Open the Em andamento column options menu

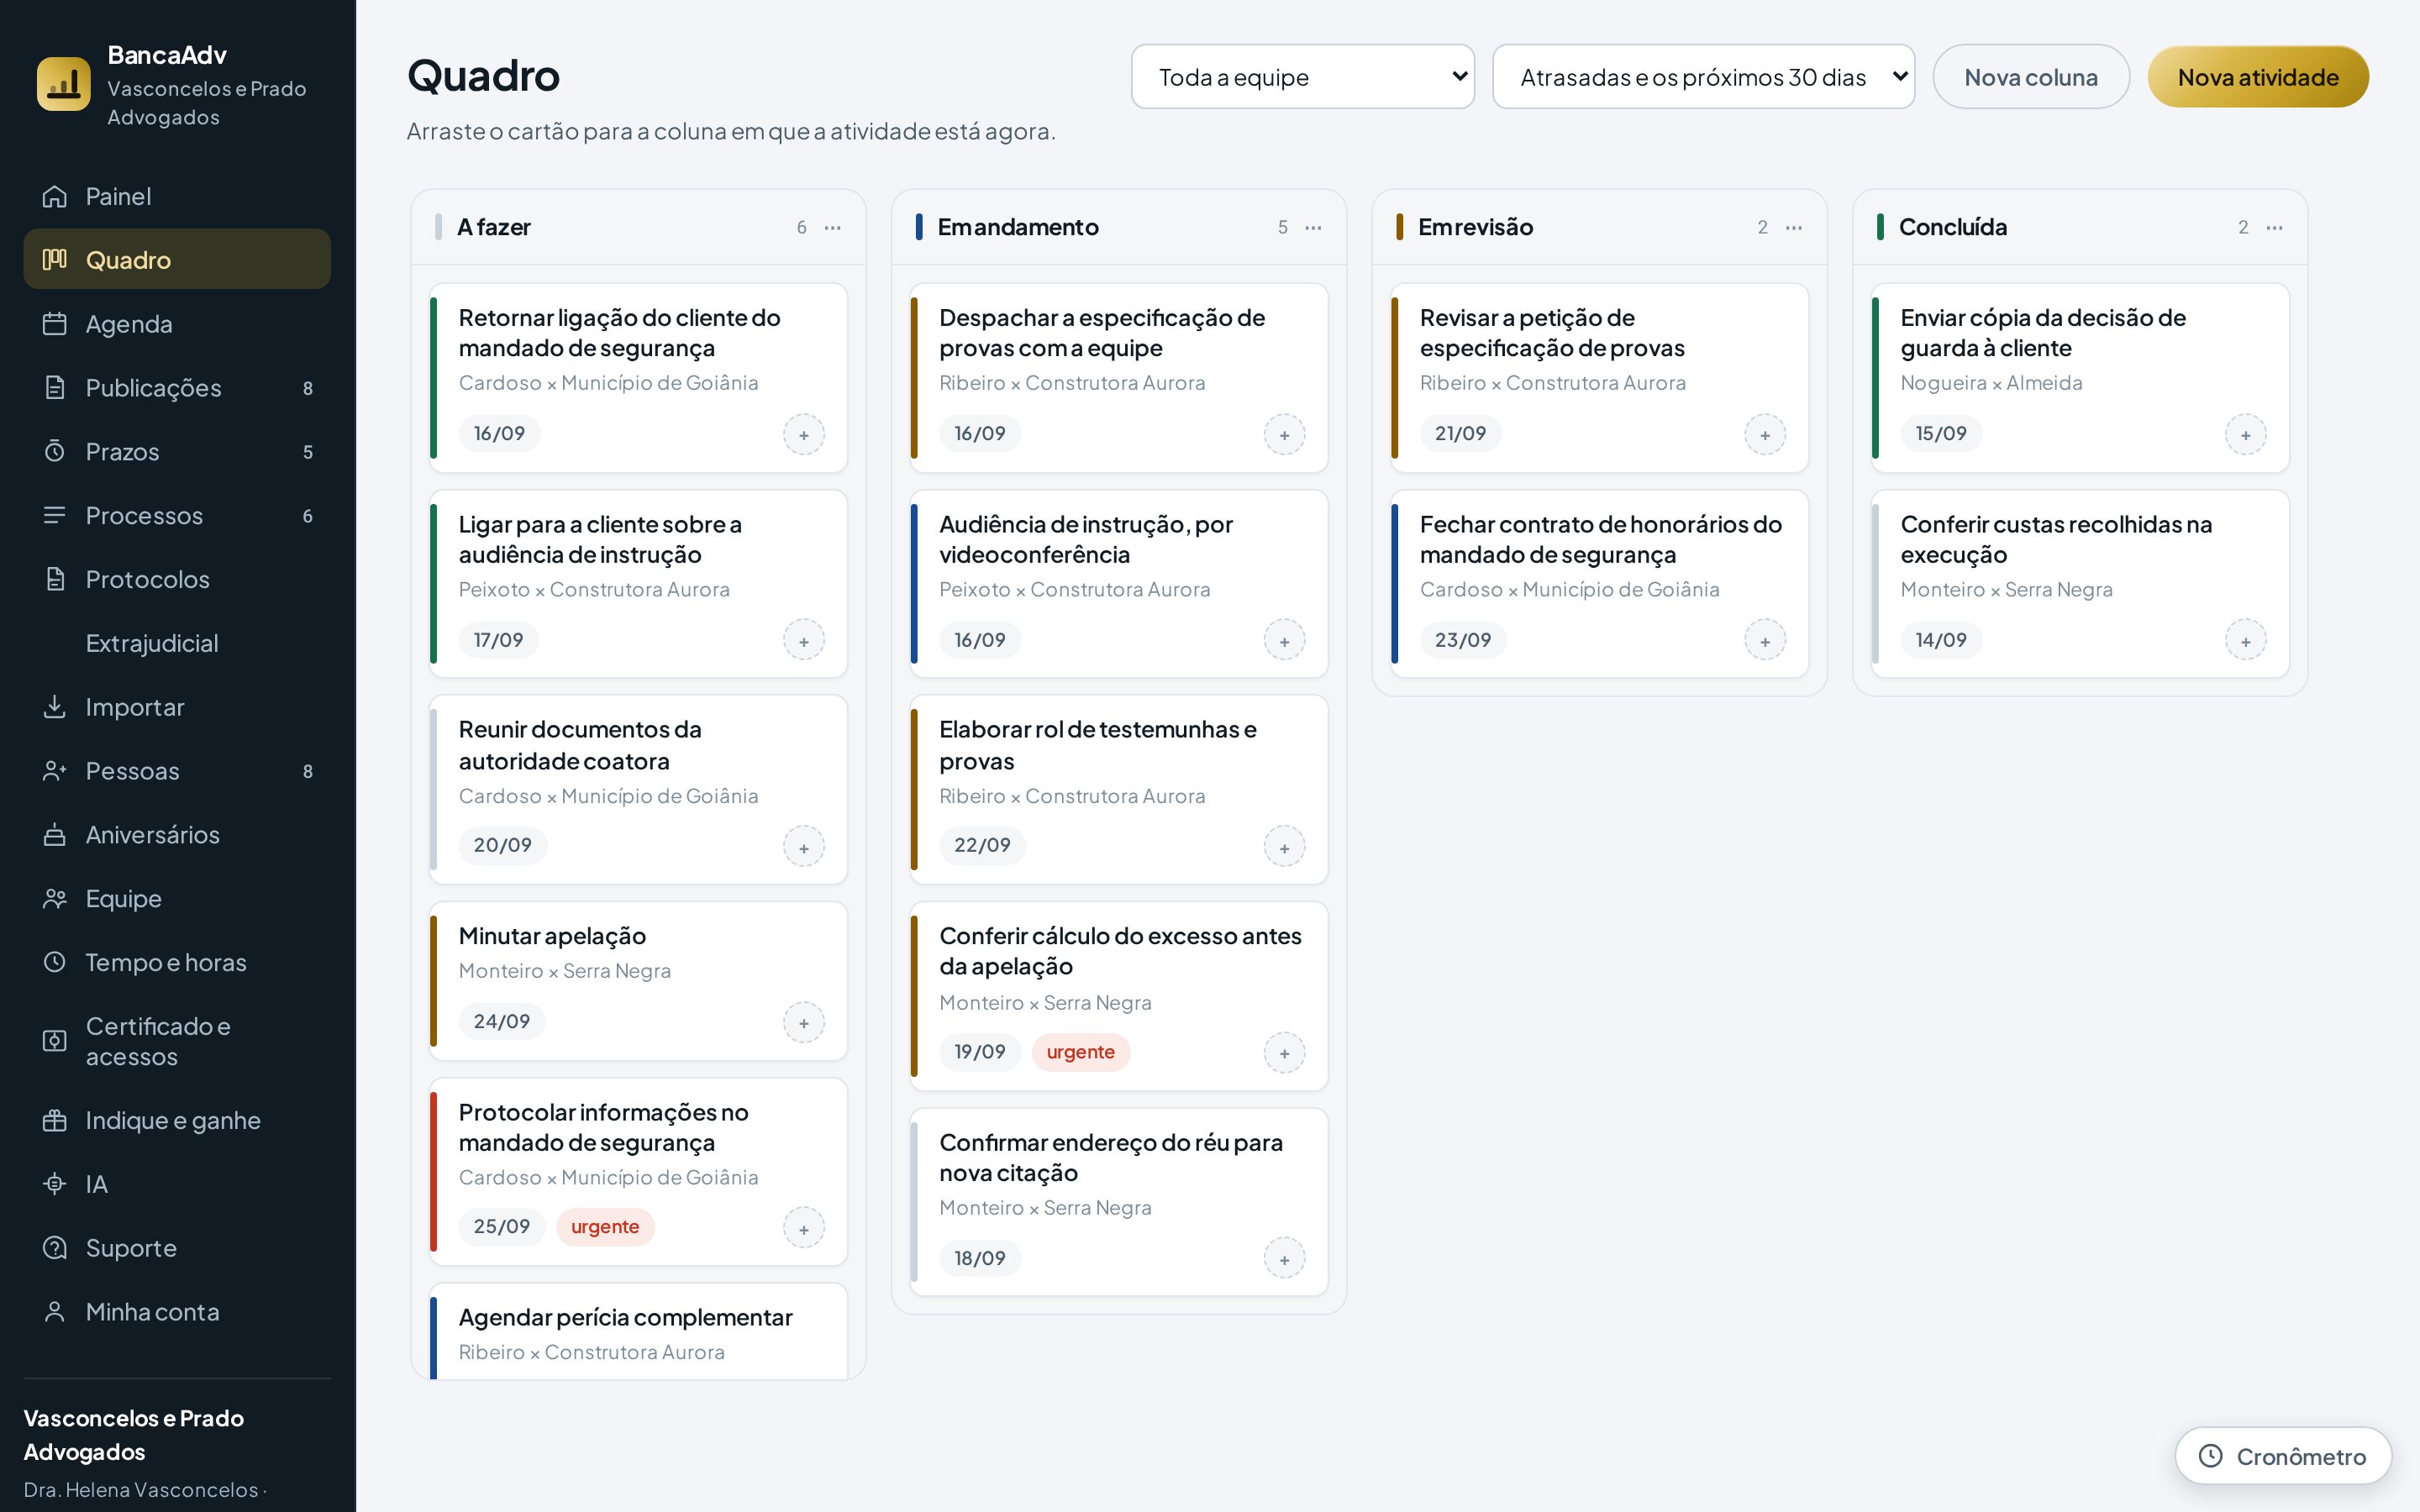(x=1313, y=228)
